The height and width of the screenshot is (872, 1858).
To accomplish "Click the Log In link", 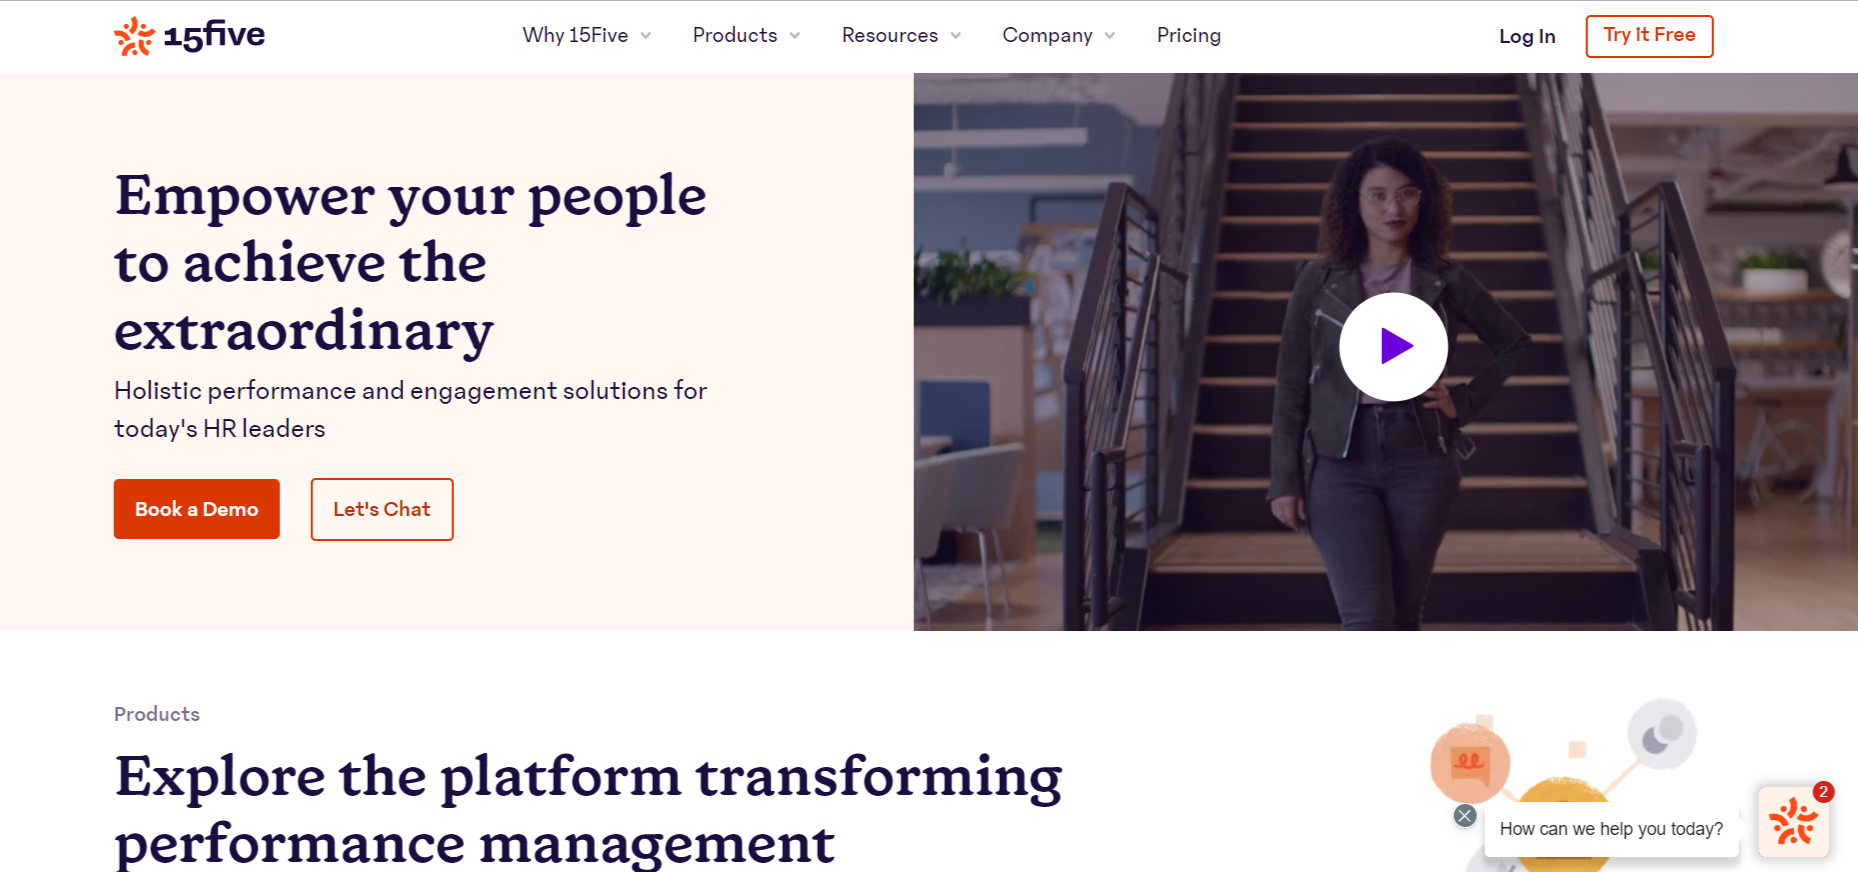I will tap(1526, 36).
